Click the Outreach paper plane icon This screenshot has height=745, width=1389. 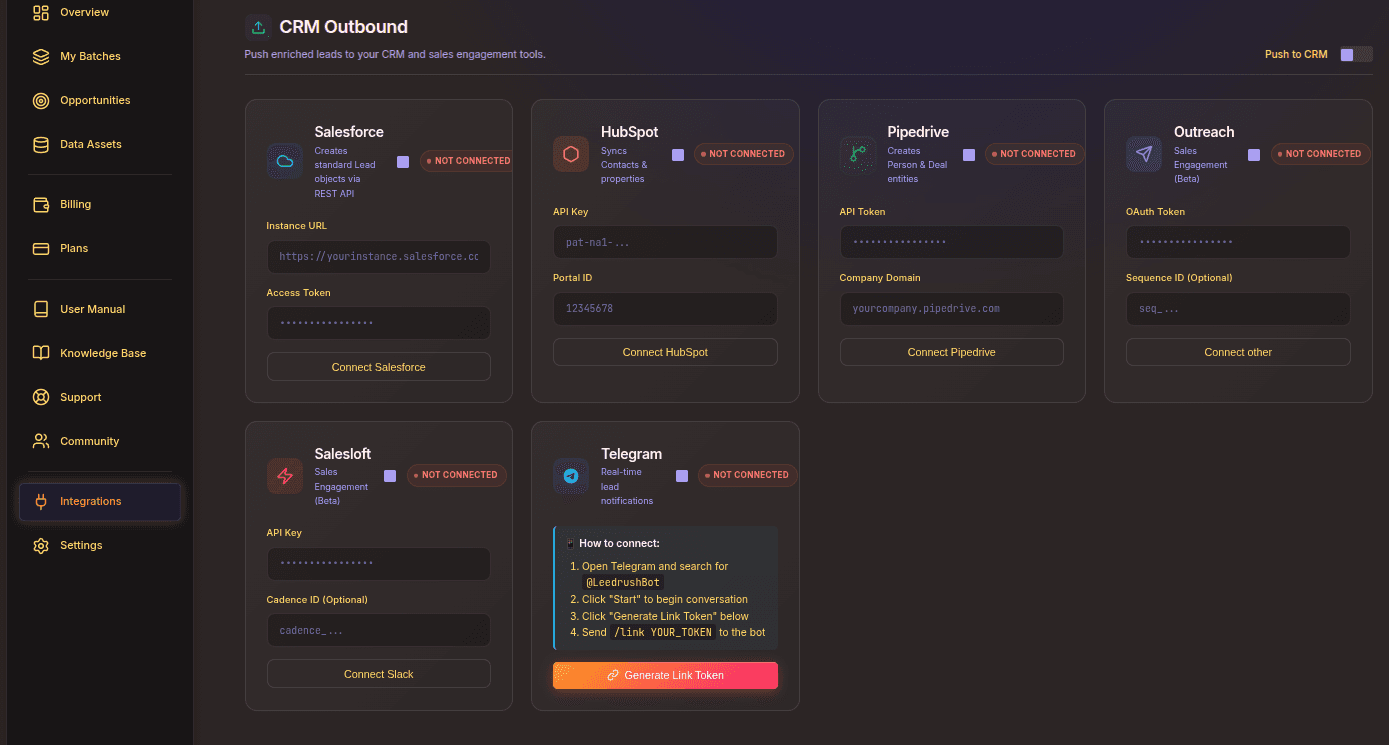tap(1143, 154)
